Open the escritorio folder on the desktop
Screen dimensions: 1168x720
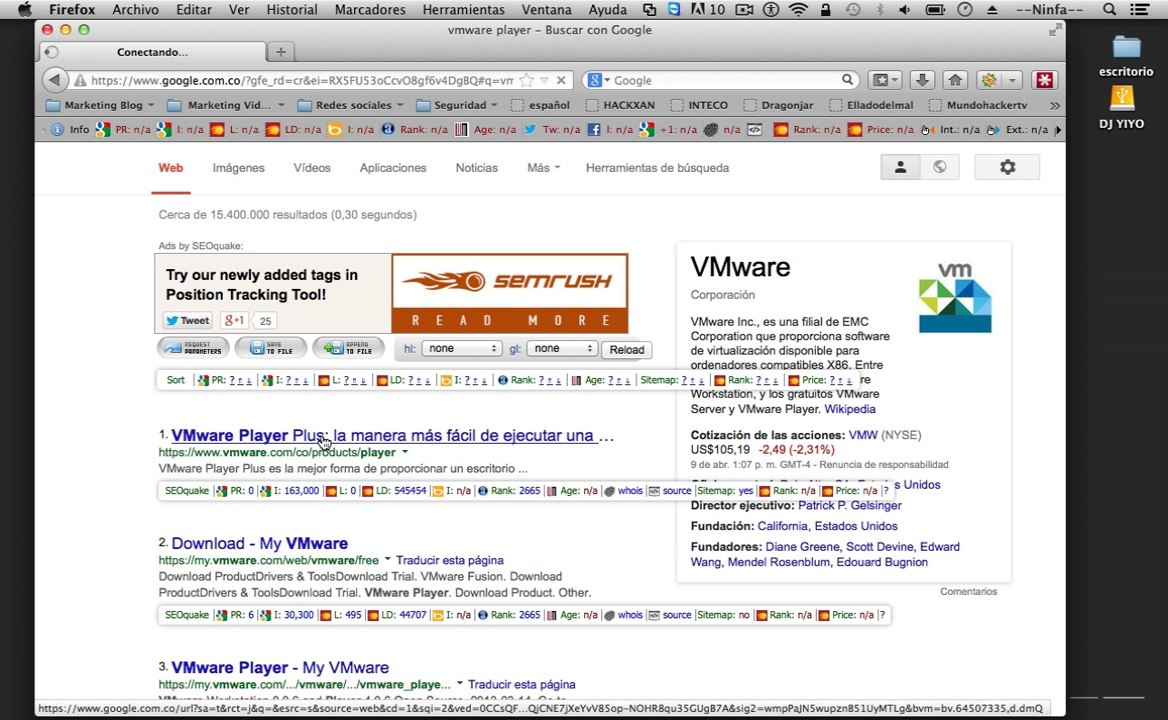[1126, 56]
